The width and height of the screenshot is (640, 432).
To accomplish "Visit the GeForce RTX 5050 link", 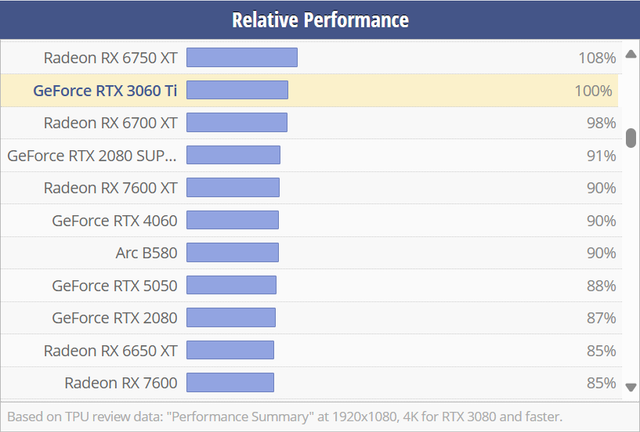I will point(114,285).
